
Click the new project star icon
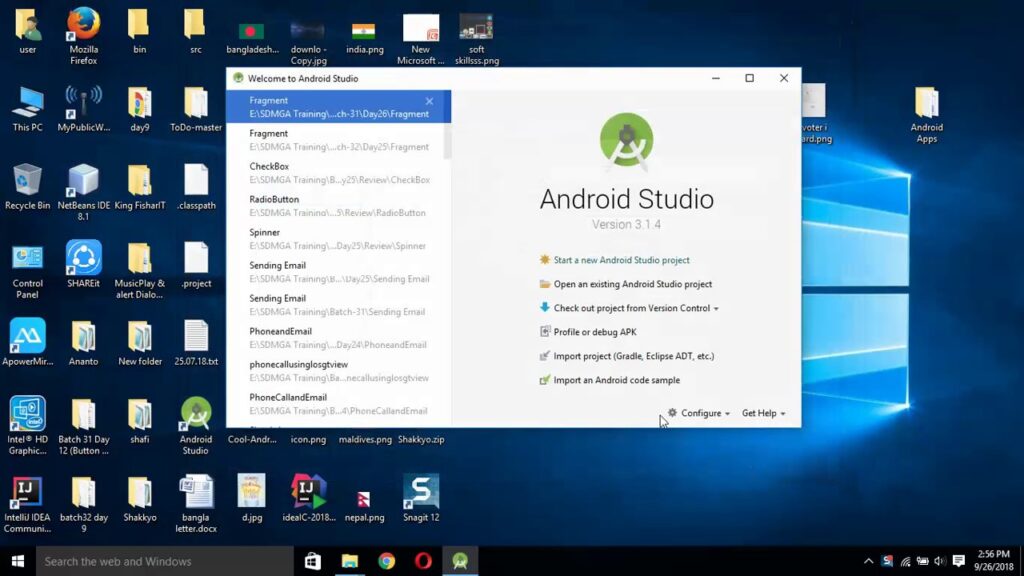point(545,259)
